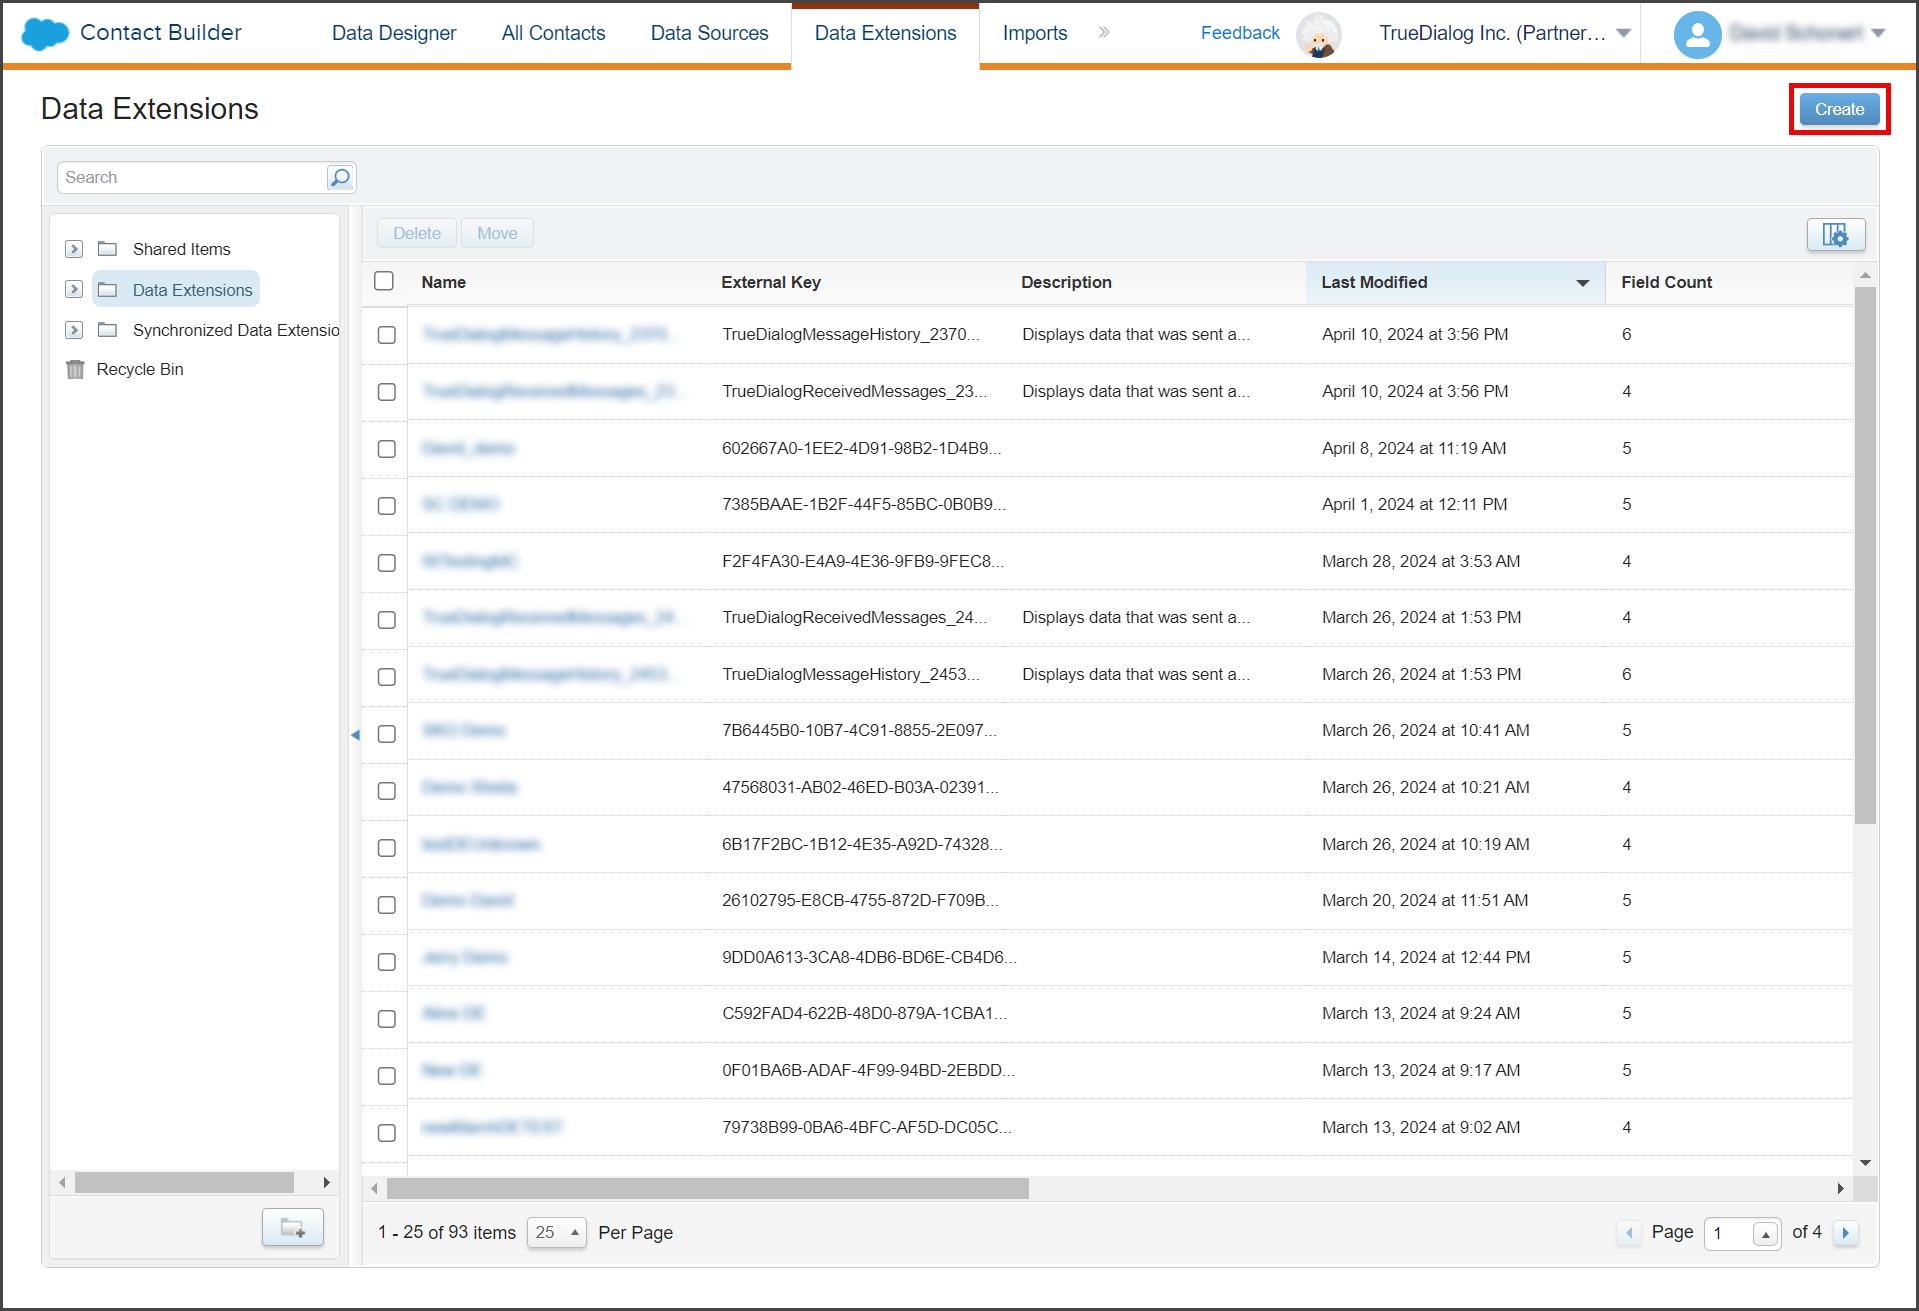Screen dimensions: 1919x1311
Task: Click the key C592FAD4-622B cell
Action: (x=864, y=1013)
